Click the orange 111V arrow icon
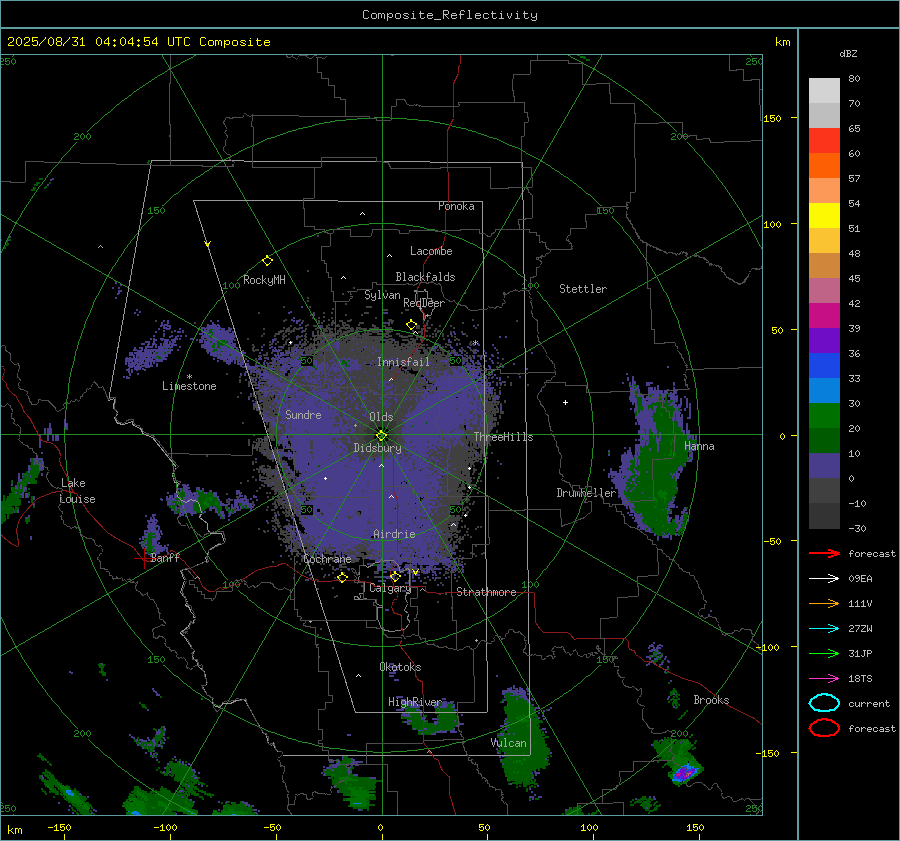Screen dimensions: 900x841 click(x=824, y=603)
